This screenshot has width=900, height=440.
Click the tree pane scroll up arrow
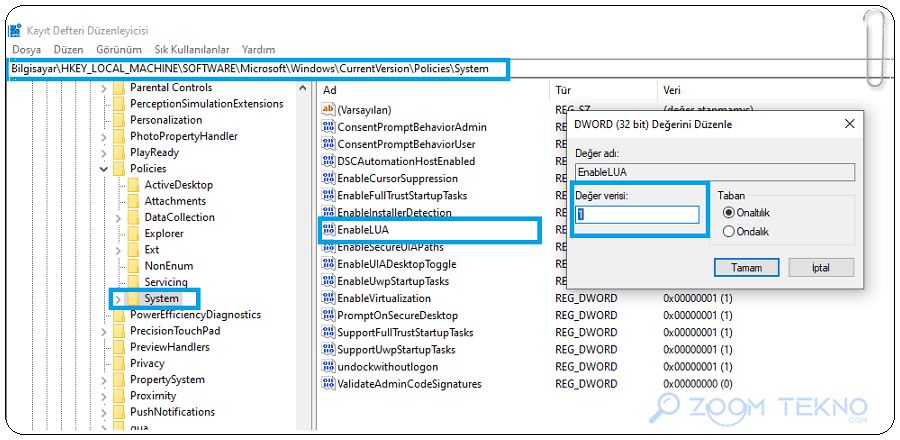[302, 88]
